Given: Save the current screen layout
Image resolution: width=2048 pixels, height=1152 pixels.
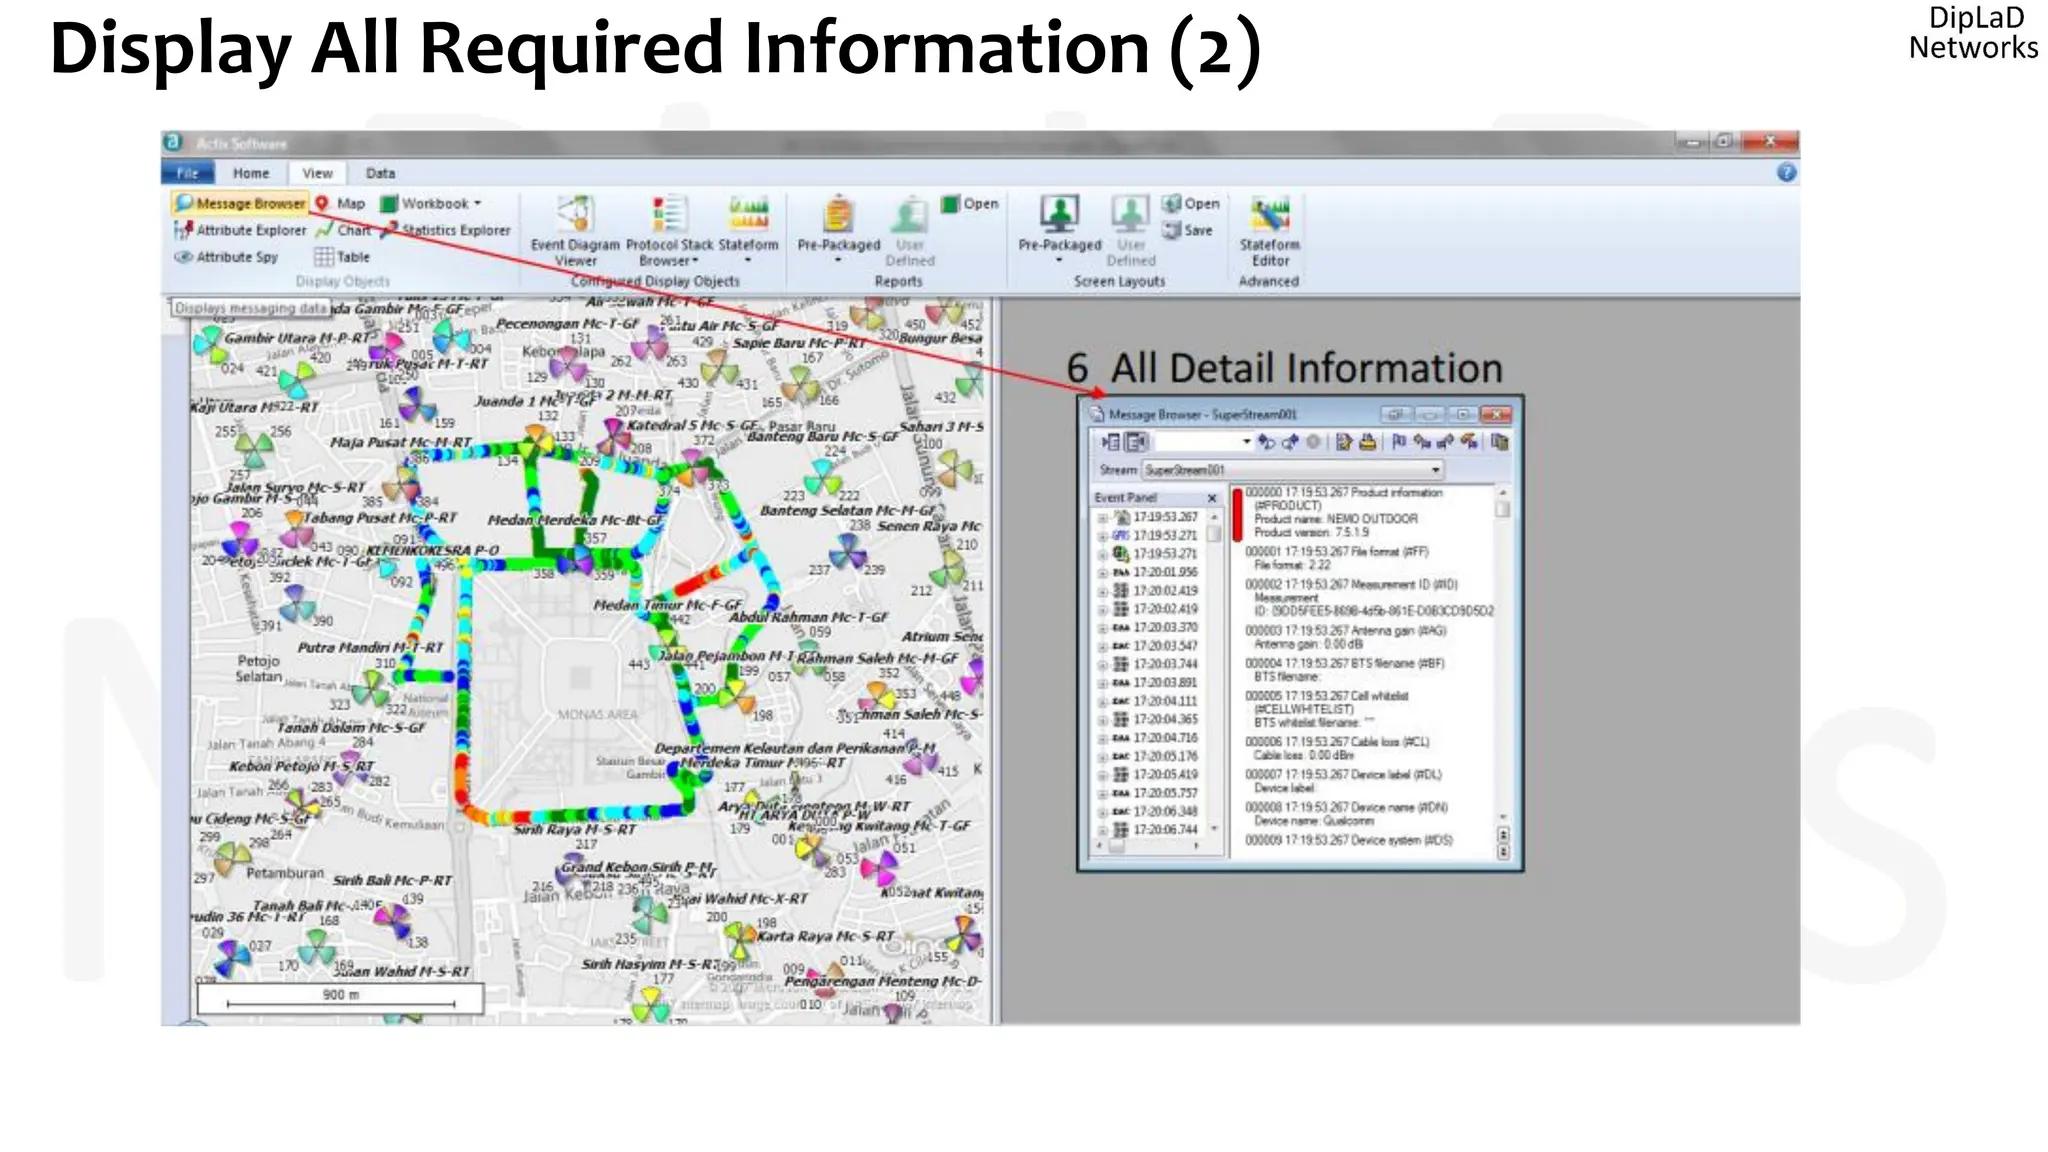Looking at the screenshot, I should coord(1188,230).
